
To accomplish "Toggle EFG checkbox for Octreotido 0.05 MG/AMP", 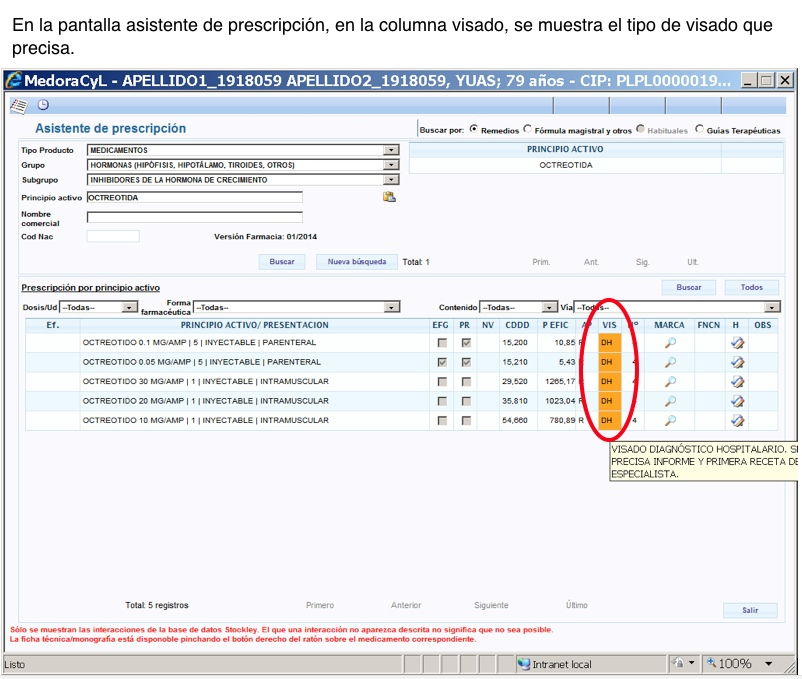I will [x=442, y=362].
